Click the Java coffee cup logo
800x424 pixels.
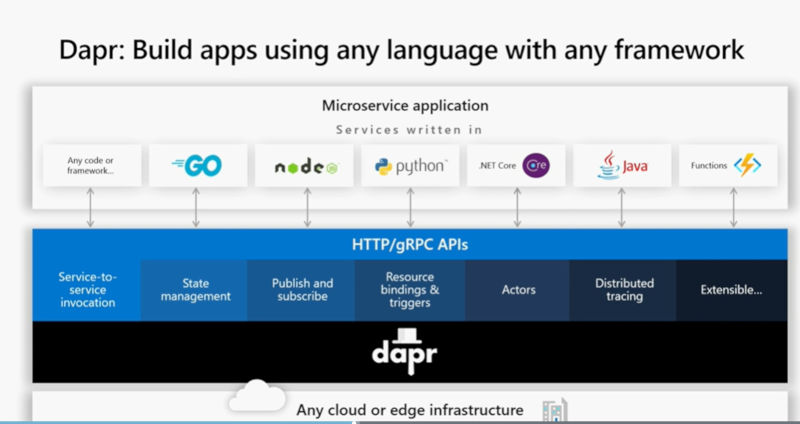608,165
